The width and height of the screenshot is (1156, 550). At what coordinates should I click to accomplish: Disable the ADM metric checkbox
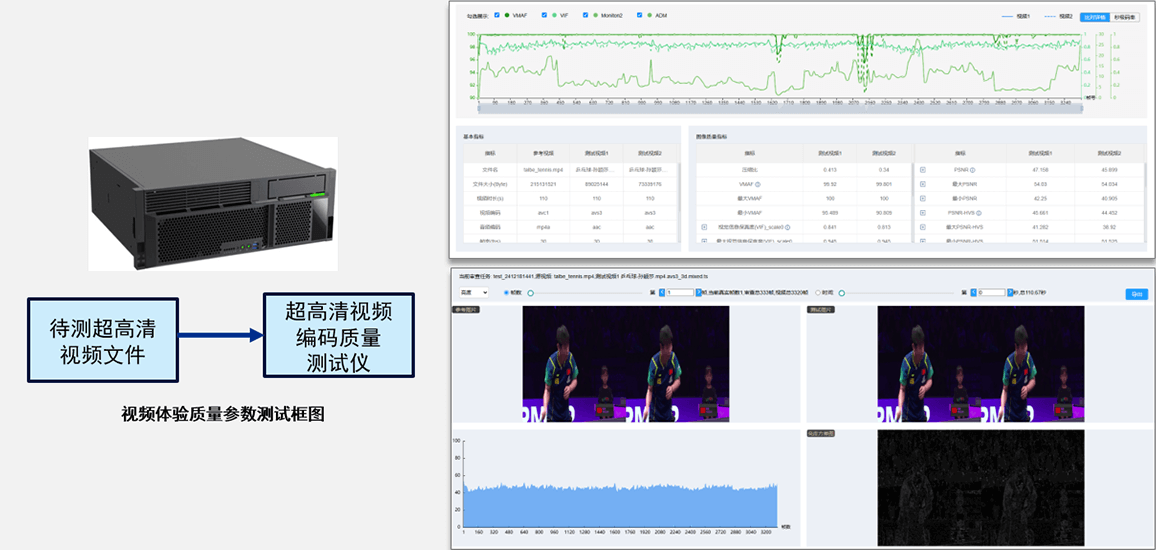[x=637, y=16]
